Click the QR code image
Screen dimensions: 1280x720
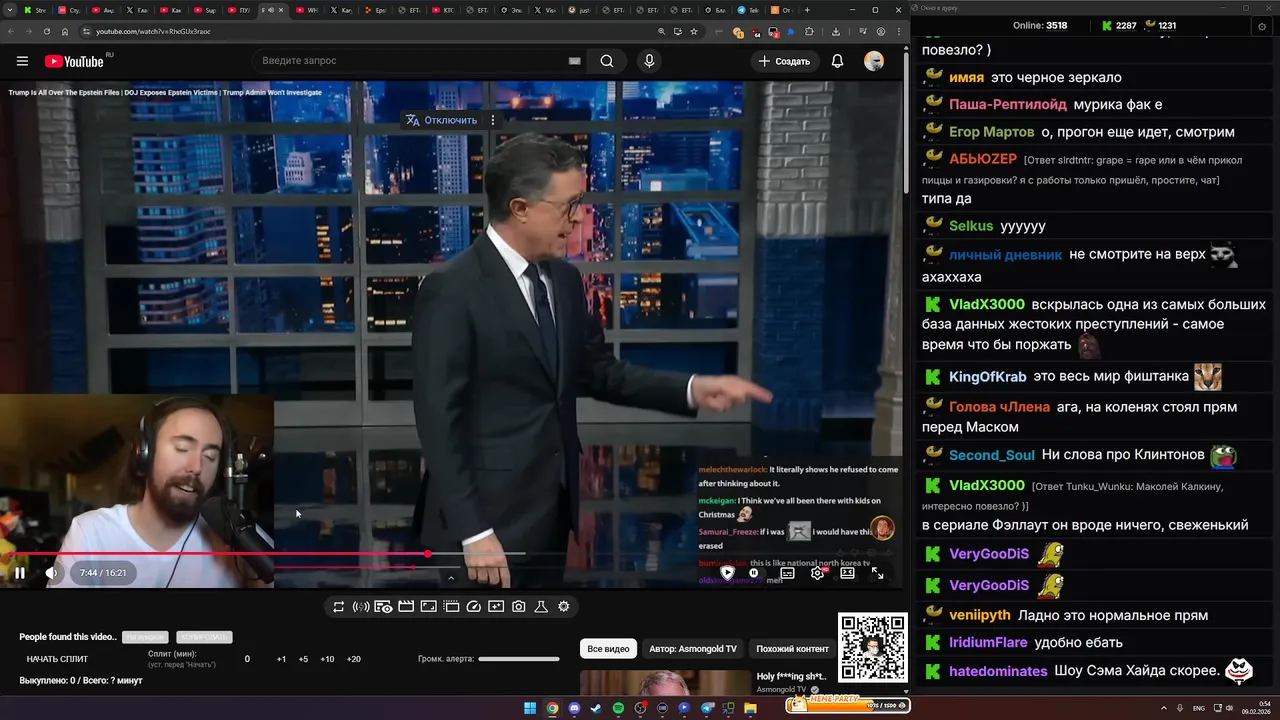pyautogui.click(x=872, y=648)
